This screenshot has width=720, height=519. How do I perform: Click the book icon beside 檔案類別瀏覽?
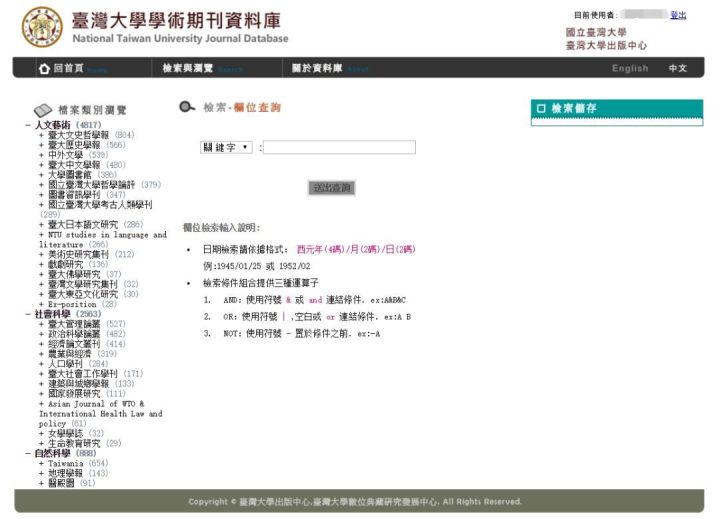pos(43,110)
